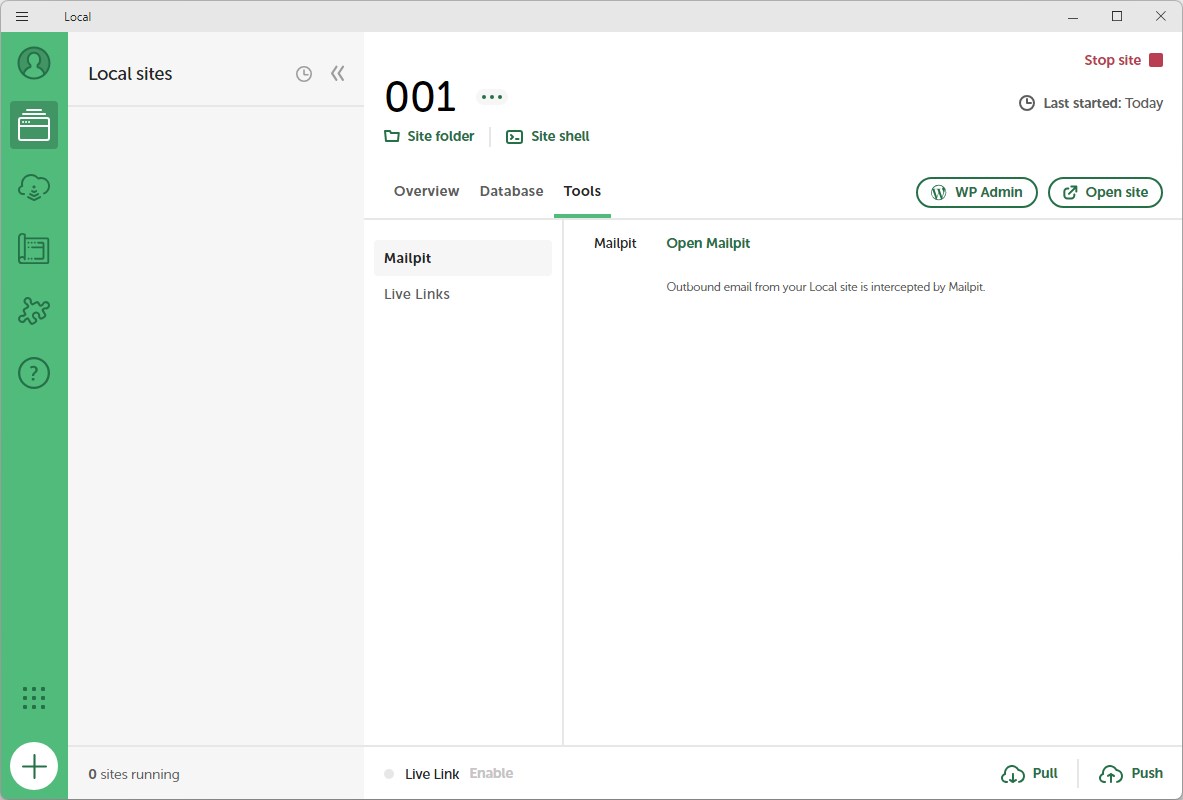Open the three-dot menu next to 001
This screenshot has width=1183, height=800.
pyautogui.click(x=492, y=97)
